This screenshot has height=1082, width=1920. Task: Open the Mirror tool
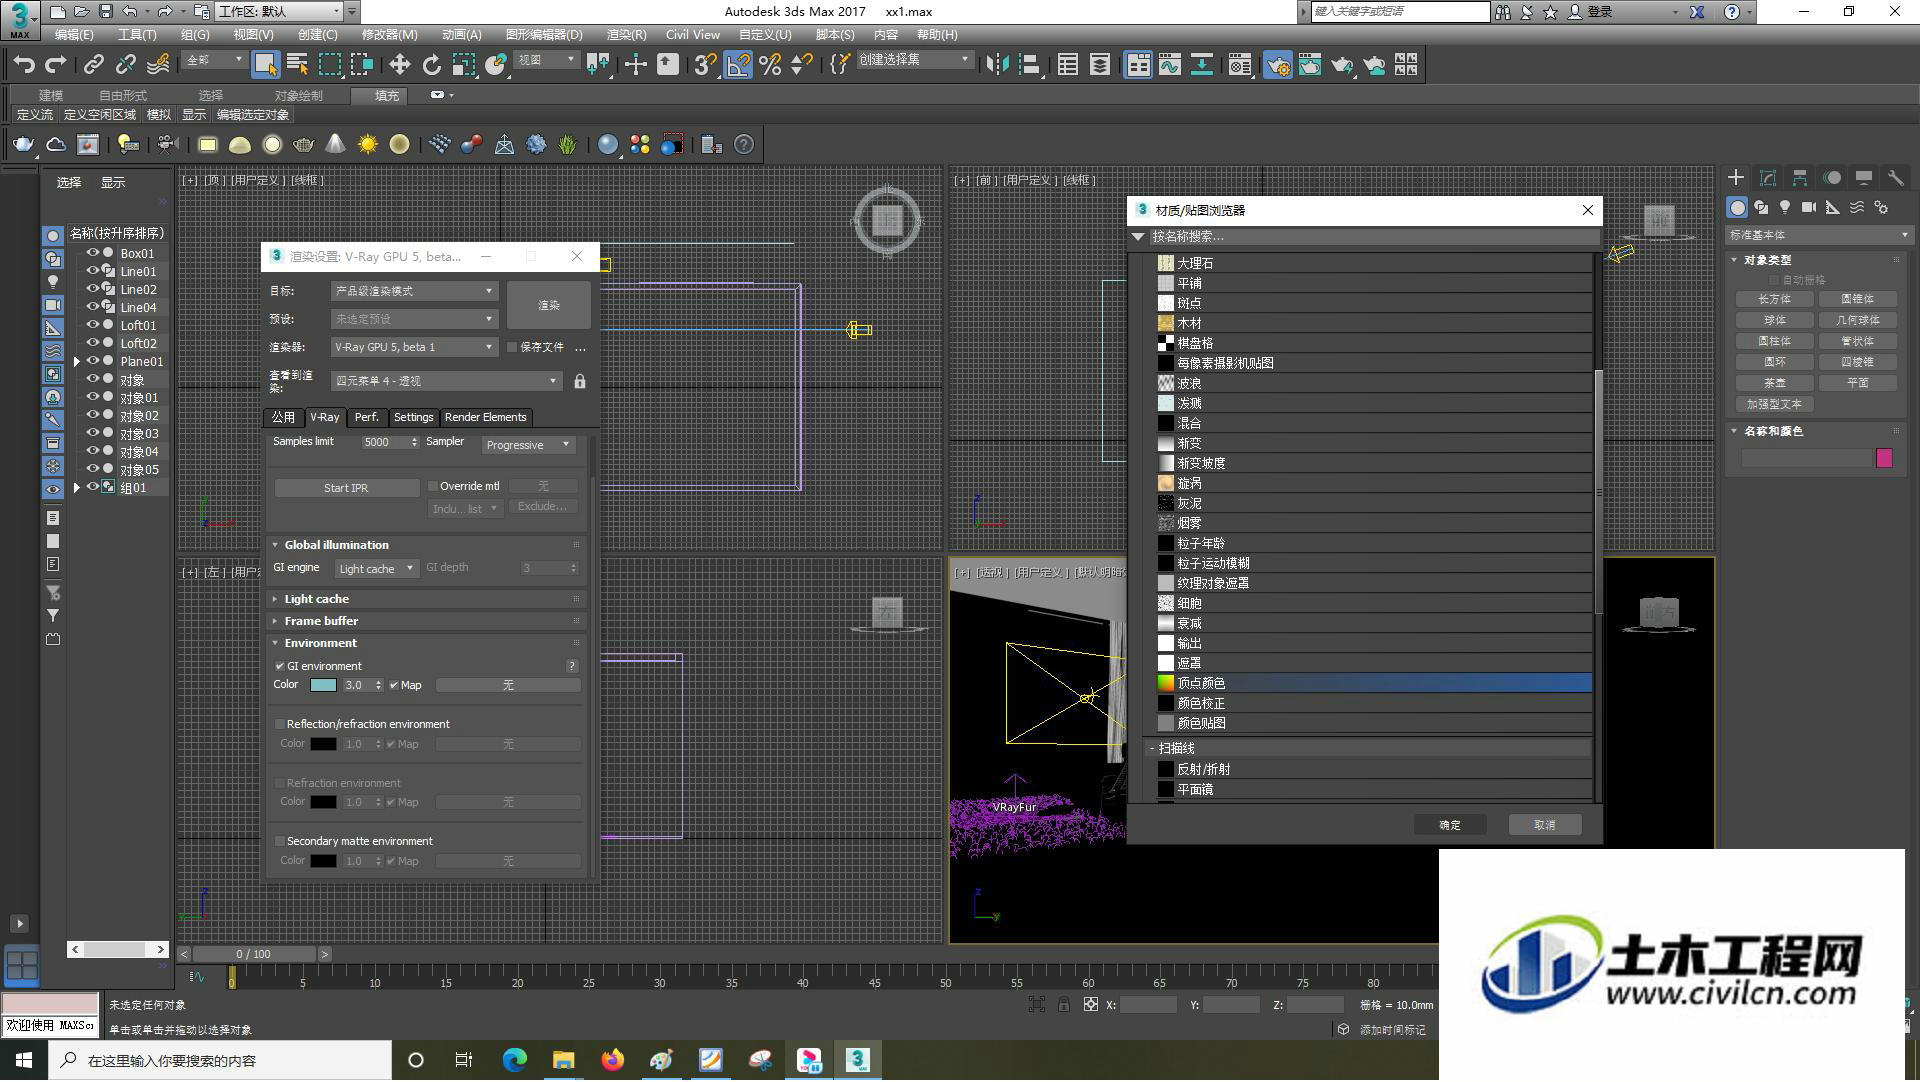point(997,65)
